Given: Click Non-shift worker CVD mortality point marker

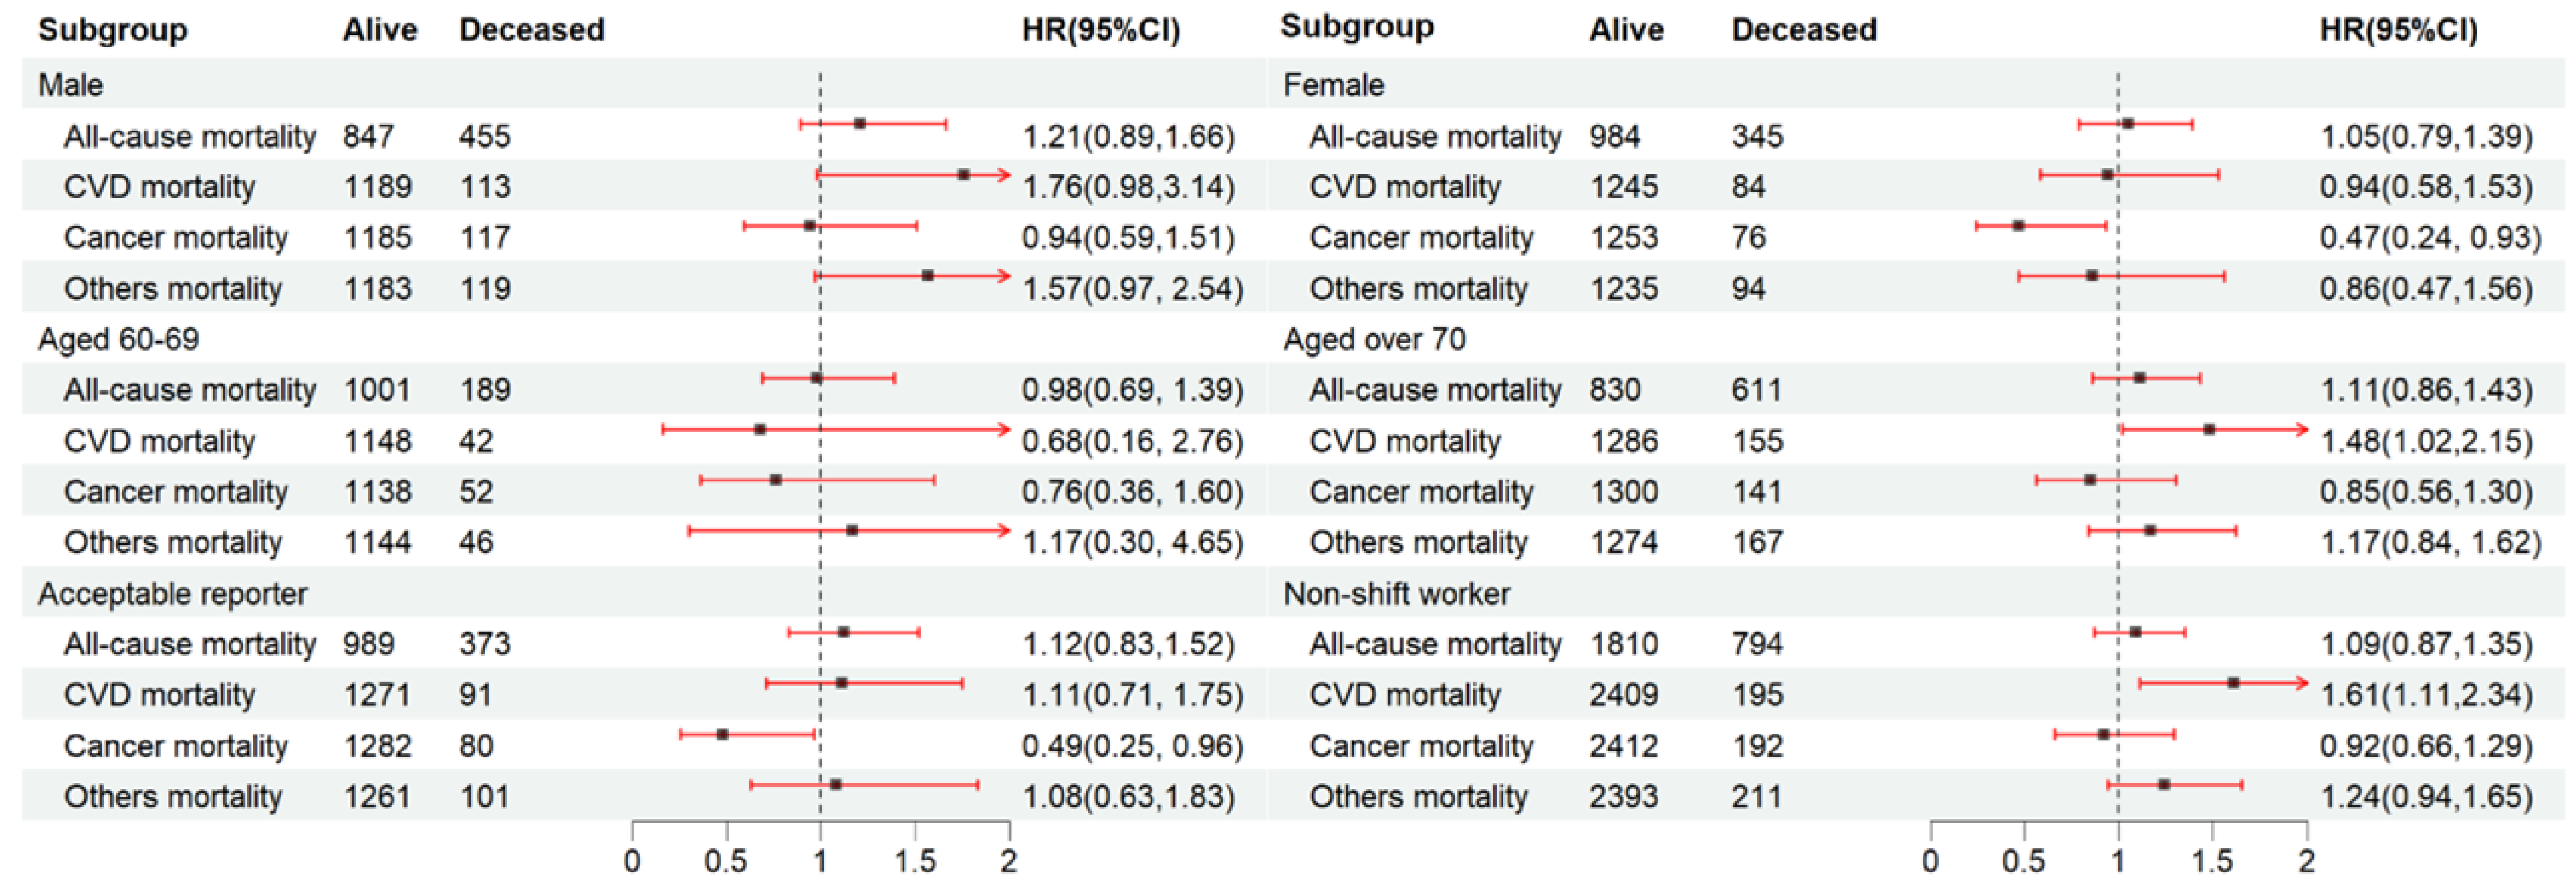Looking at the screenshot, I should (x=2233, y=683).
